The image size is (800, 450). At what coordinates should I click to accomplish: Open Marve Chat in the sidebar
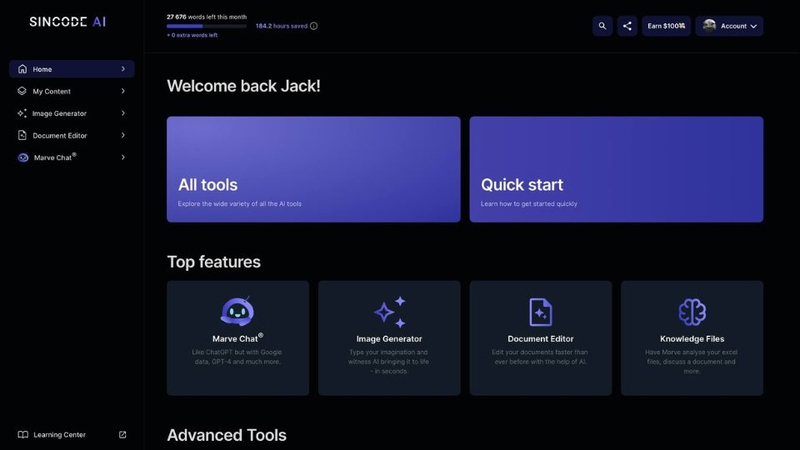click(72, 158)
